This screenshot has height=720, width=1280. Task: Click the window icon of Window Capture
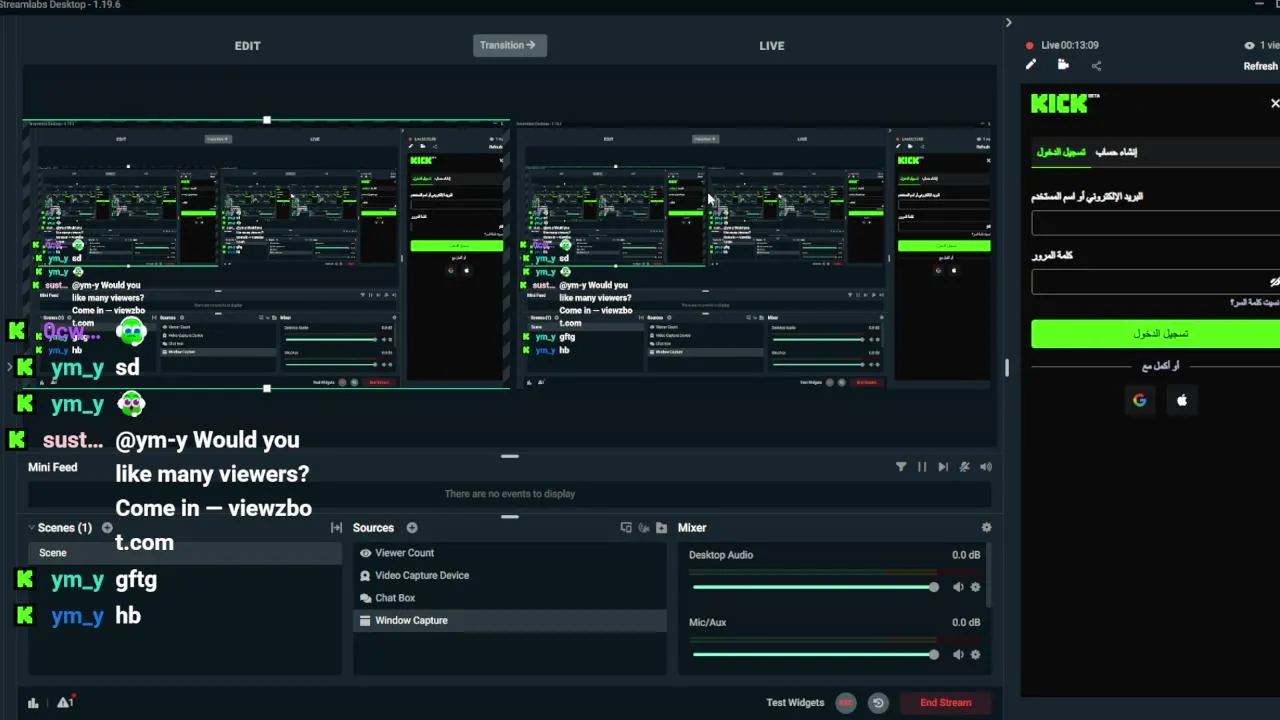pyautogui.click(x=365, y=621)
